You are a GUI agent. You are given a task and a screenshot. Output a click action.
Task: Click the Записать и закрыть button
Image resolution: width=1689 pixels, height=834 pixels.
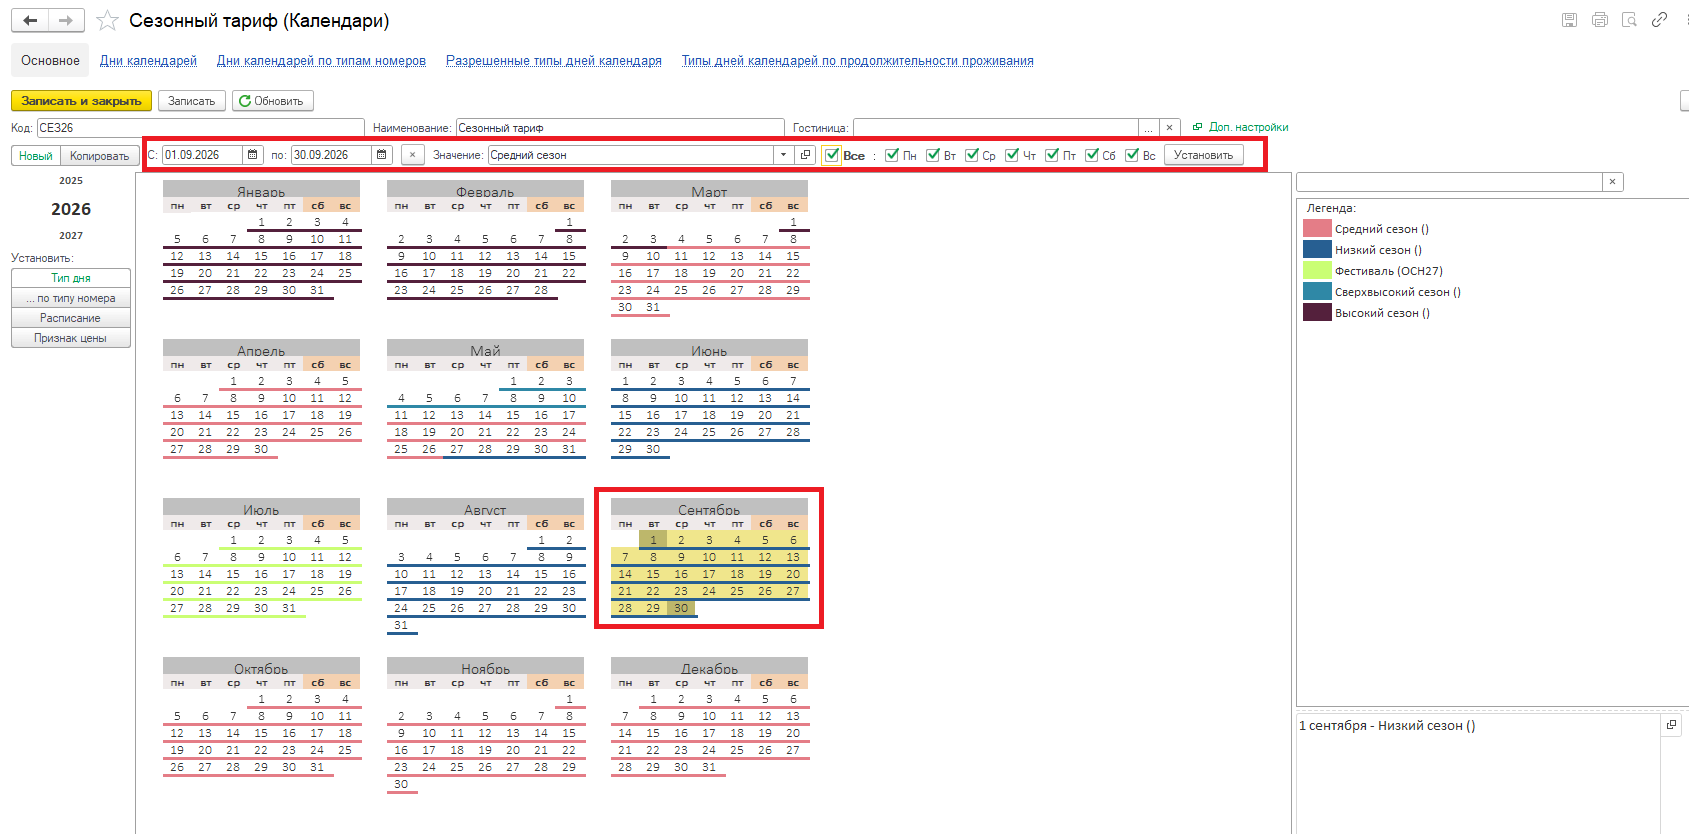81,101
